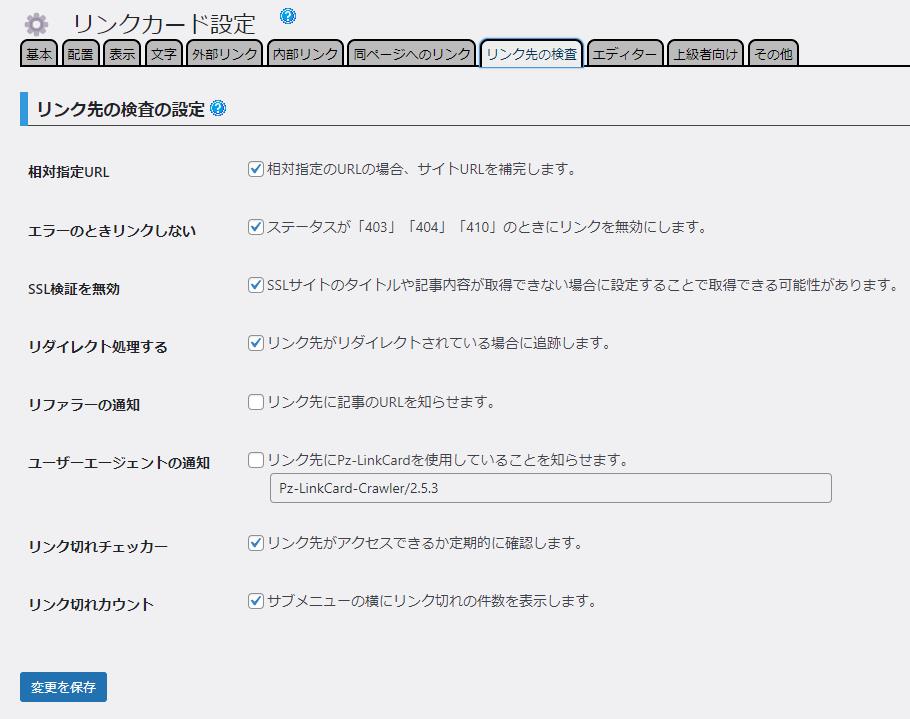Click the Pz-LinkCard-Crawler user agent text field
This screenshot has height=719, width=910.
pyautogui.click(x=550, y=488)
